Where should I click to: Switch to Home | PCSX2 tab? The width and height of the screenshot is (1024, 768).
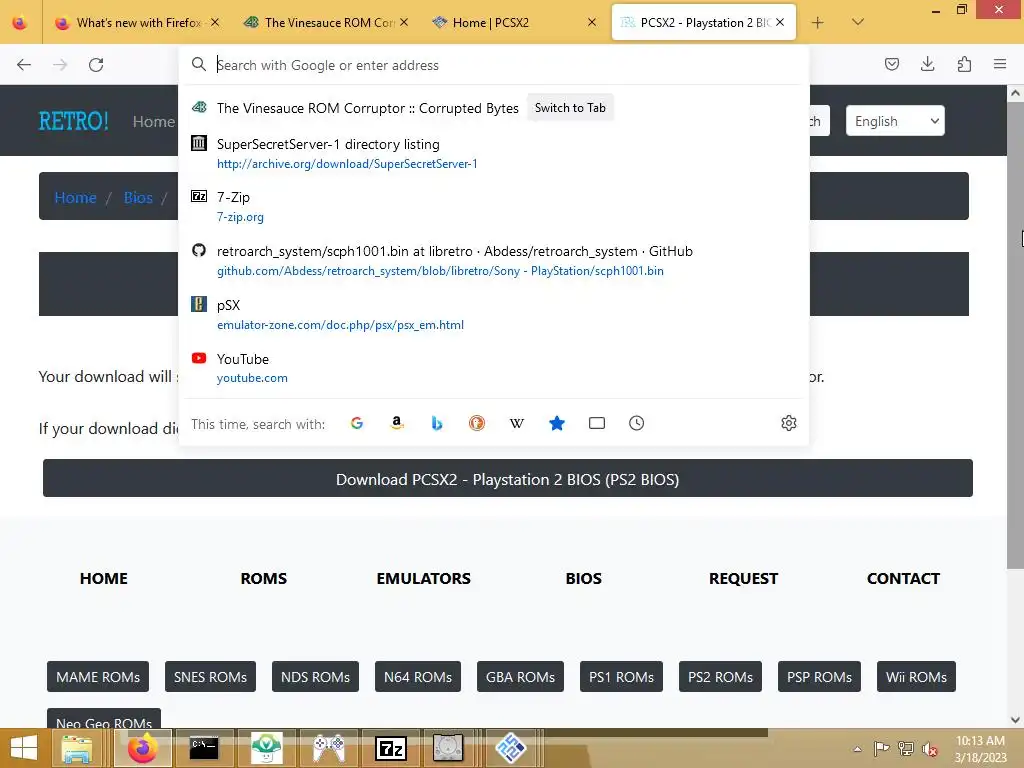(x=516, y=23)
